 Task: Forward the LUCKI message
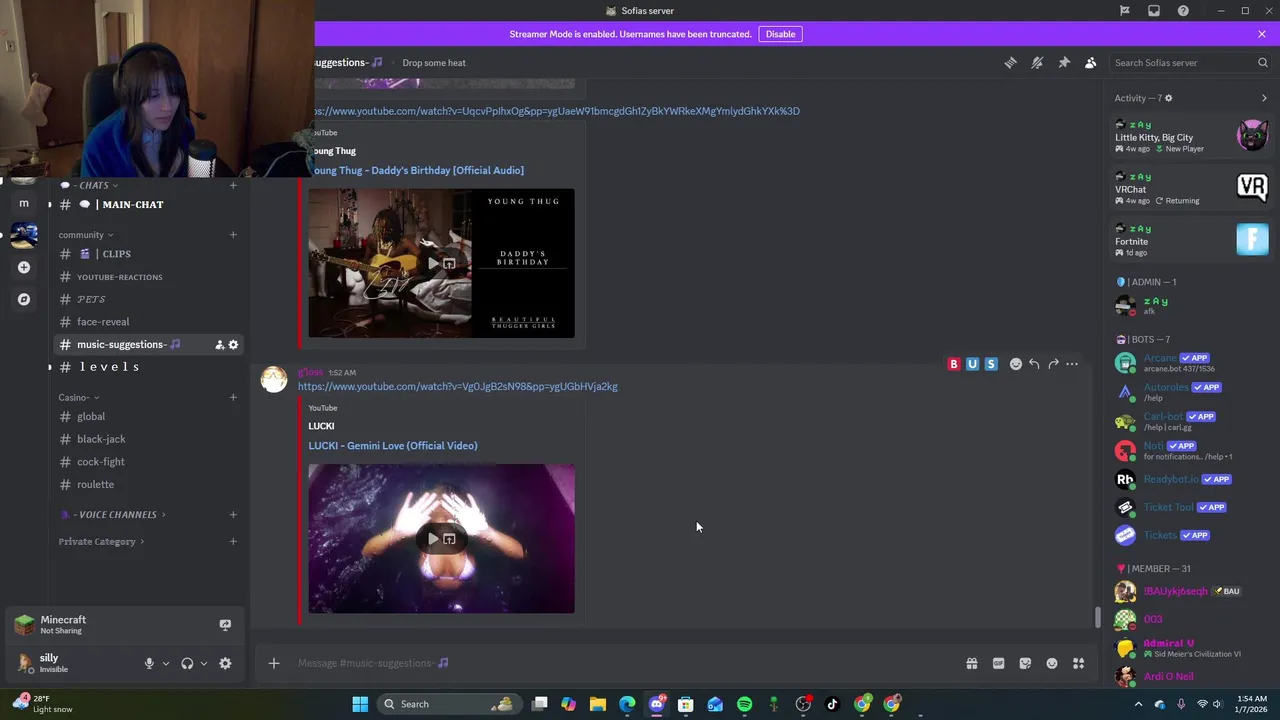(x=1053, y=364)
